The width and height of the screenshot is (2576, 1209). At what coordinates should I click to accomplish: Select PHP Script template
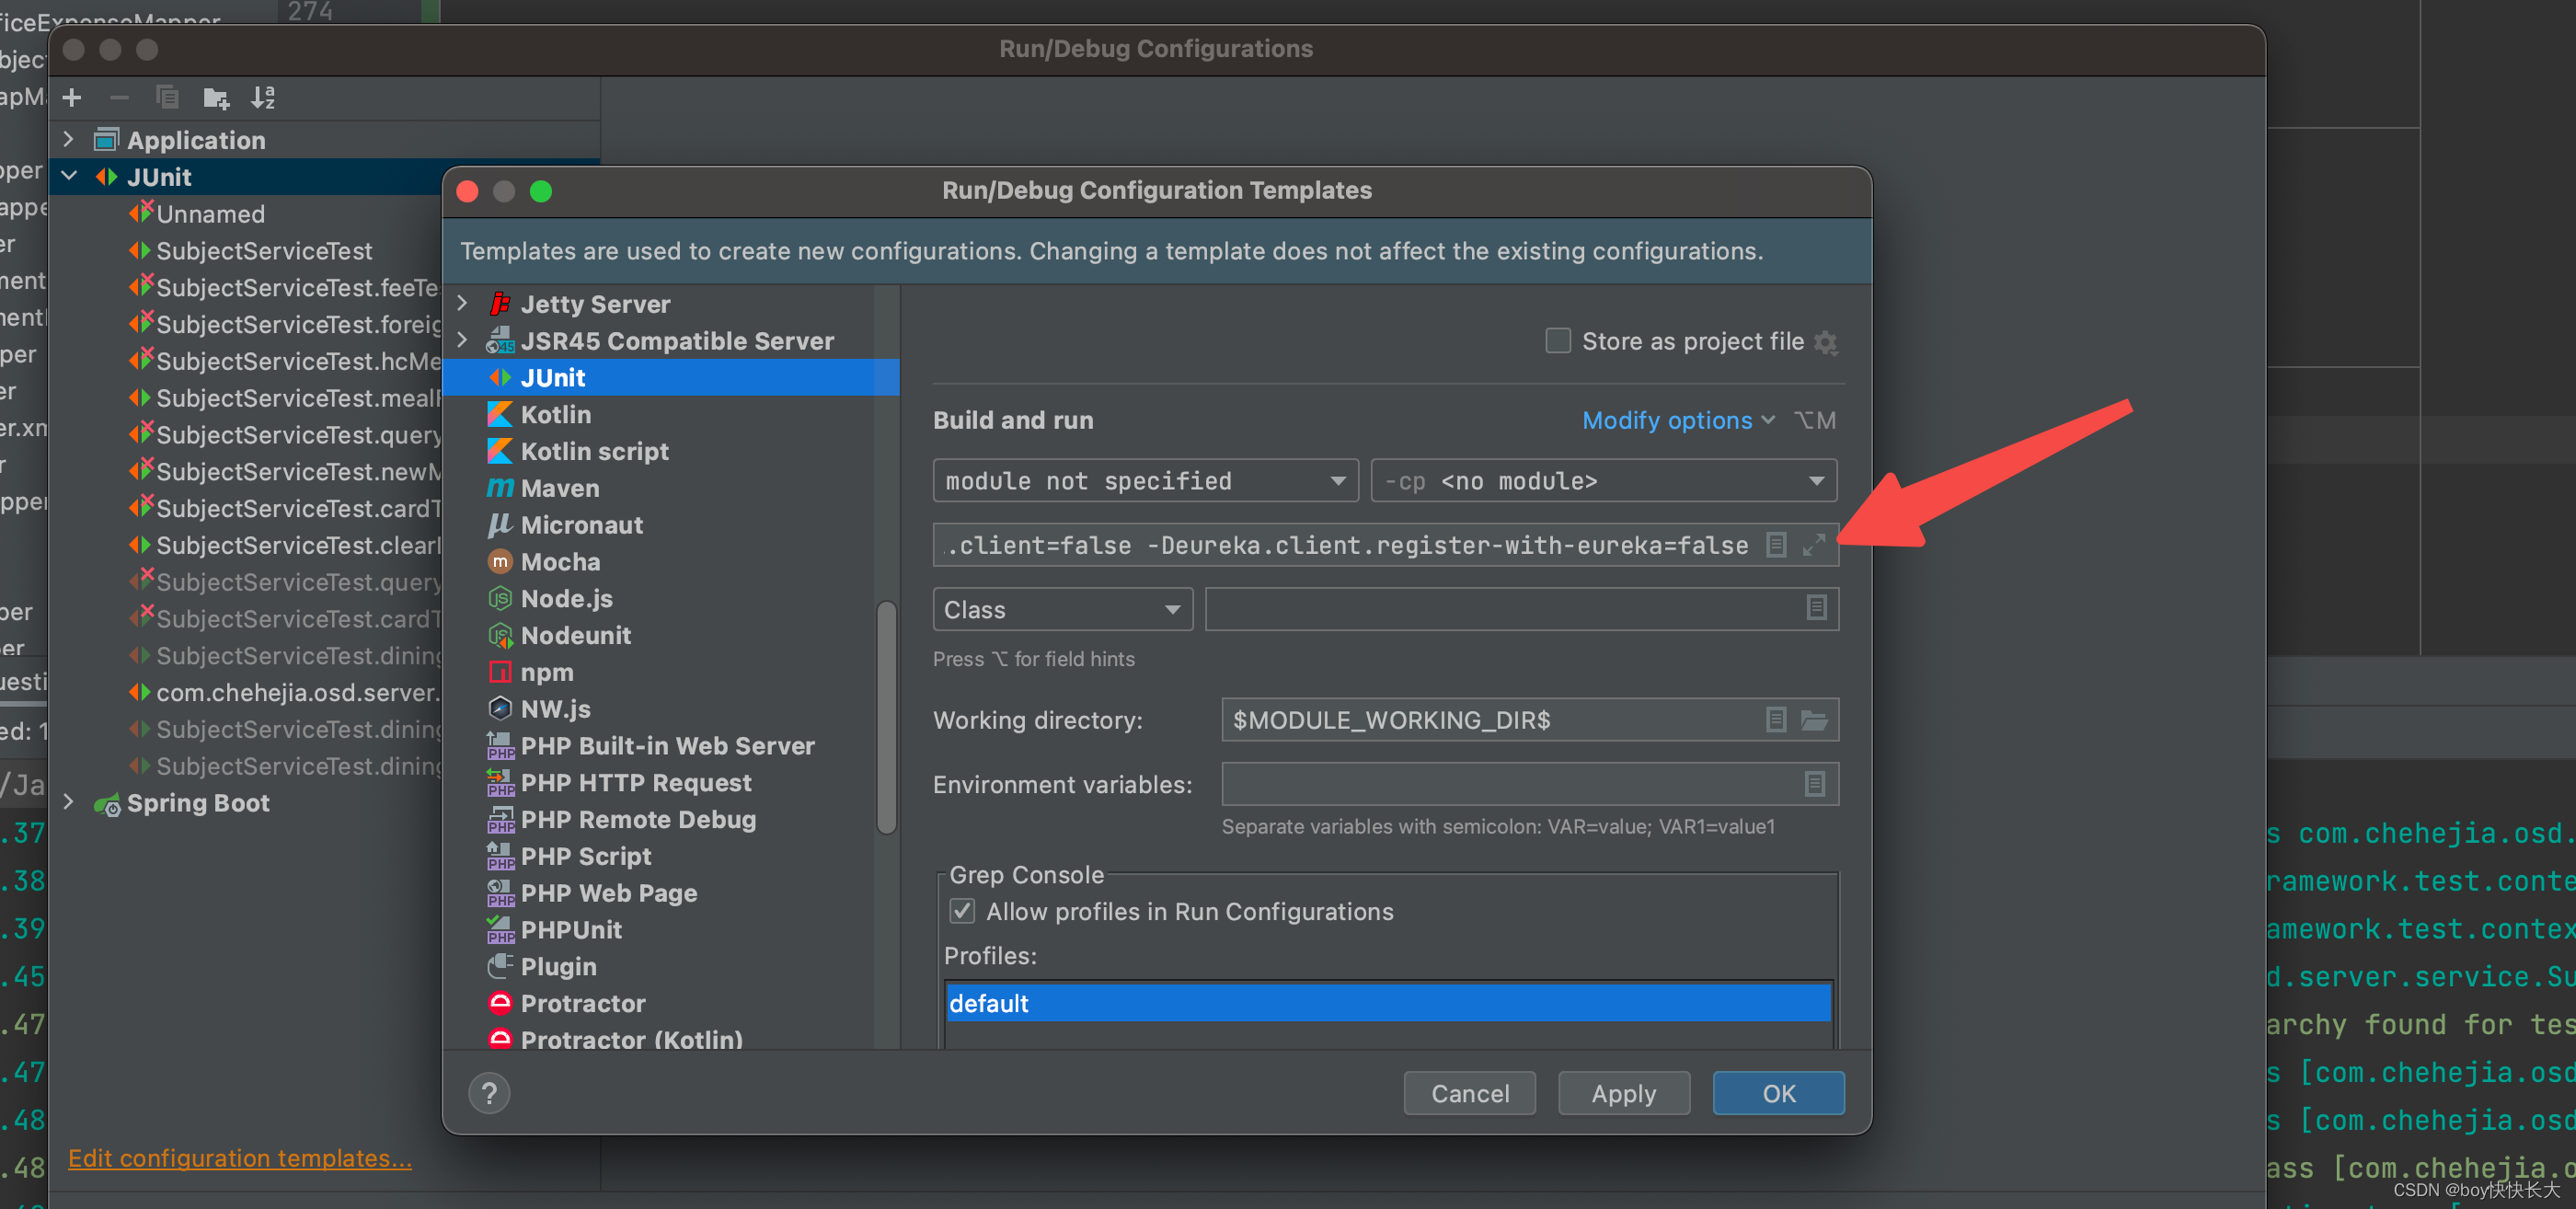(670, 856)
